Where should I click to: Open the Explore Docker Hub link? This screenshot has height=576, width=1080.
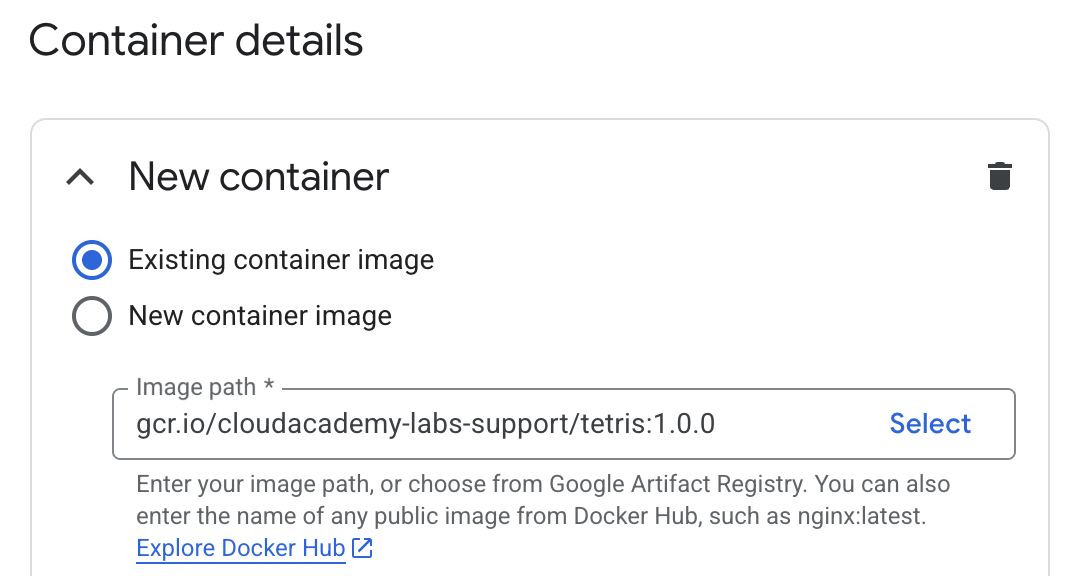[x=240, y=548]
